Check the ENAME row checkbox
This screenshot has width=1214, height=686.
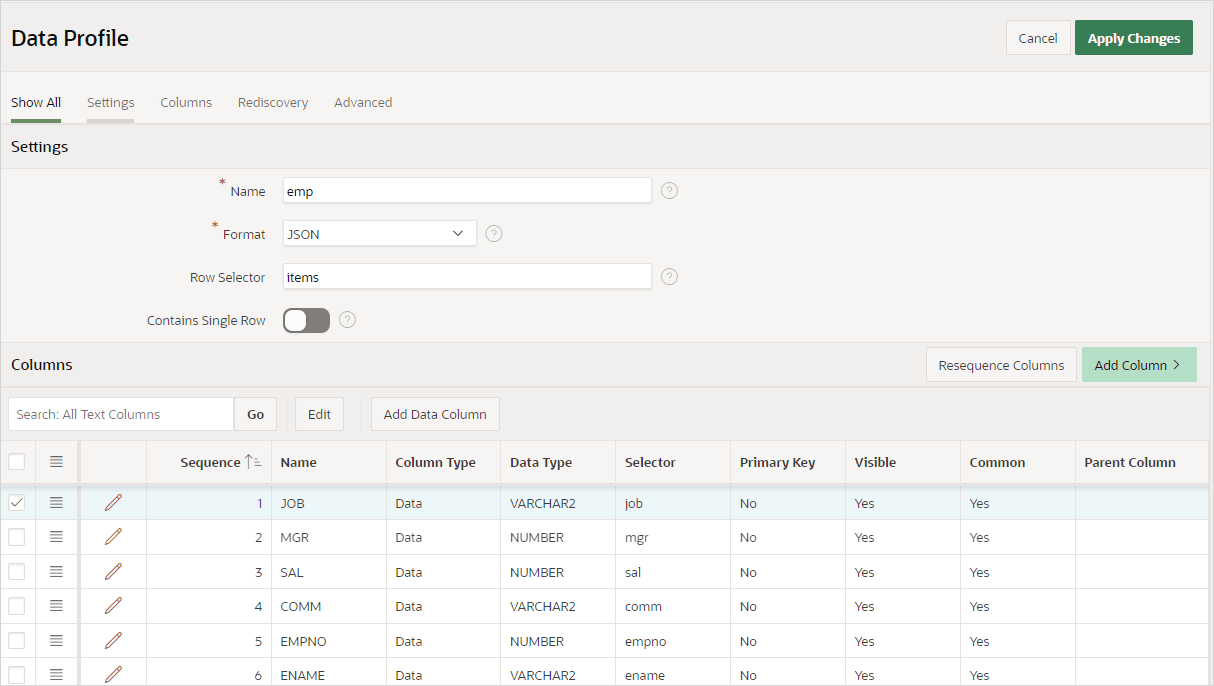pyautogui.click(x=17, y=675)
